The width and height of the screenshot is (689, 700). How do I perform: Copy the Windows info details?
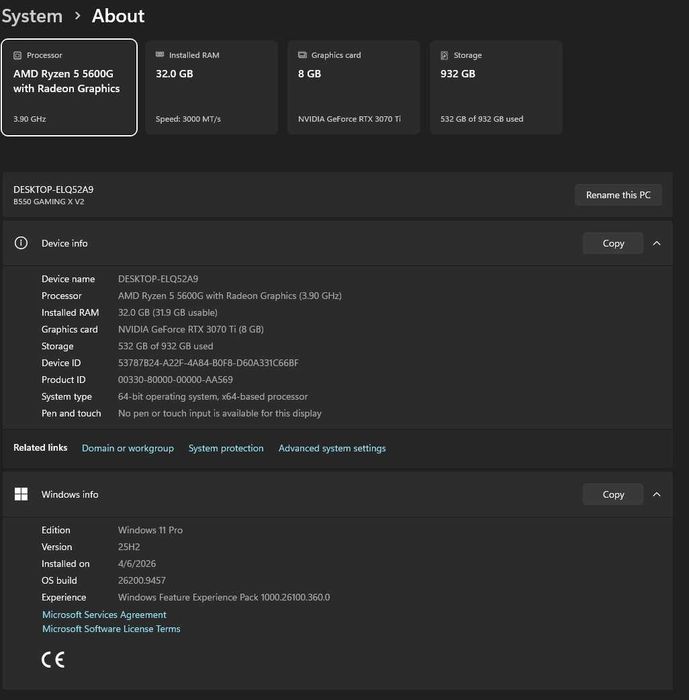tap(613, 495)
